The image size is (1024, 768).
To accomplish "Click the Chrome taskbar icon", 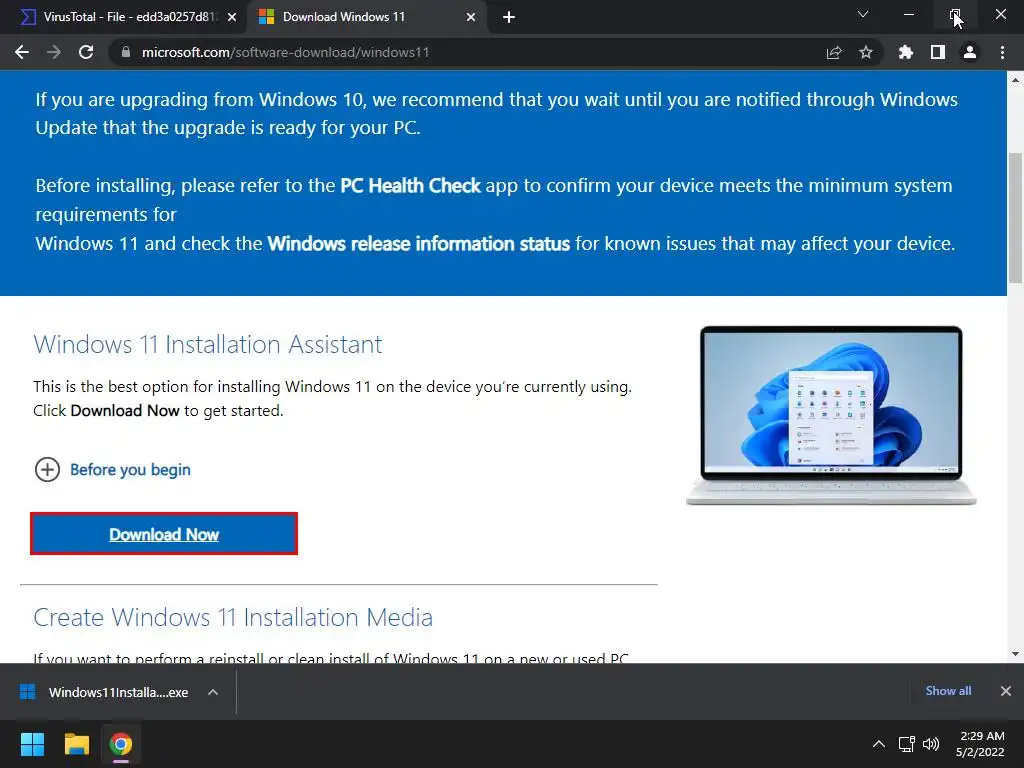I will pyautogui.click(x=121, y=744).
